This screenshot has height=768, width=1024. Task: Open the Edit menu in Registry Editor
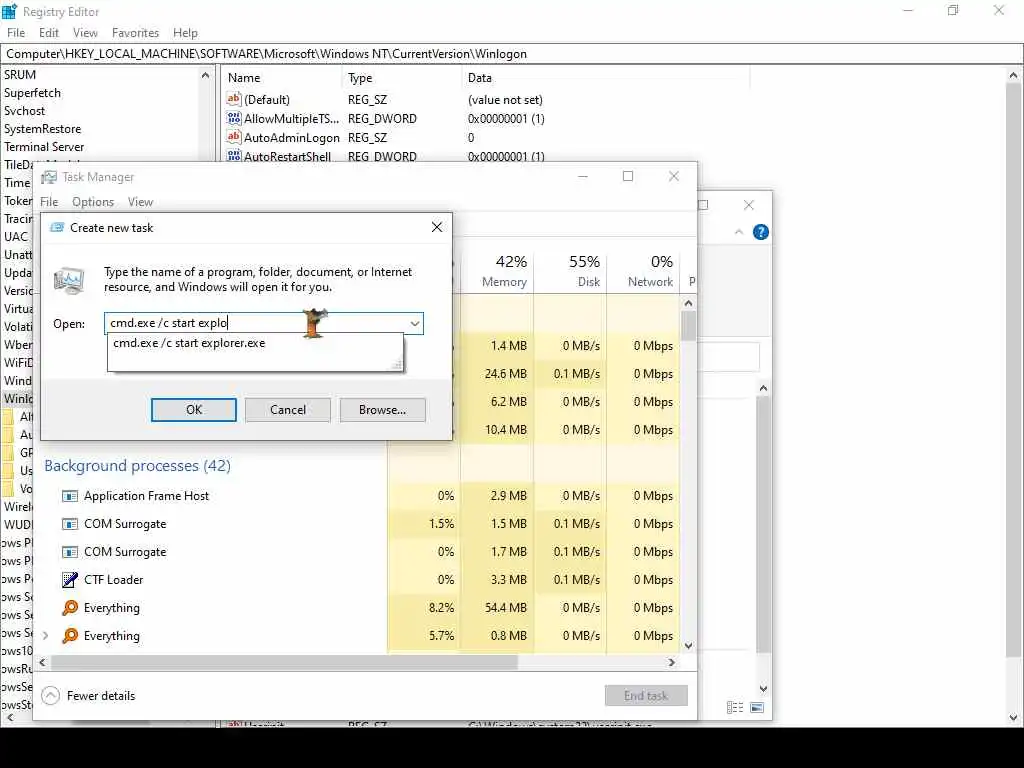pos(48,33)
